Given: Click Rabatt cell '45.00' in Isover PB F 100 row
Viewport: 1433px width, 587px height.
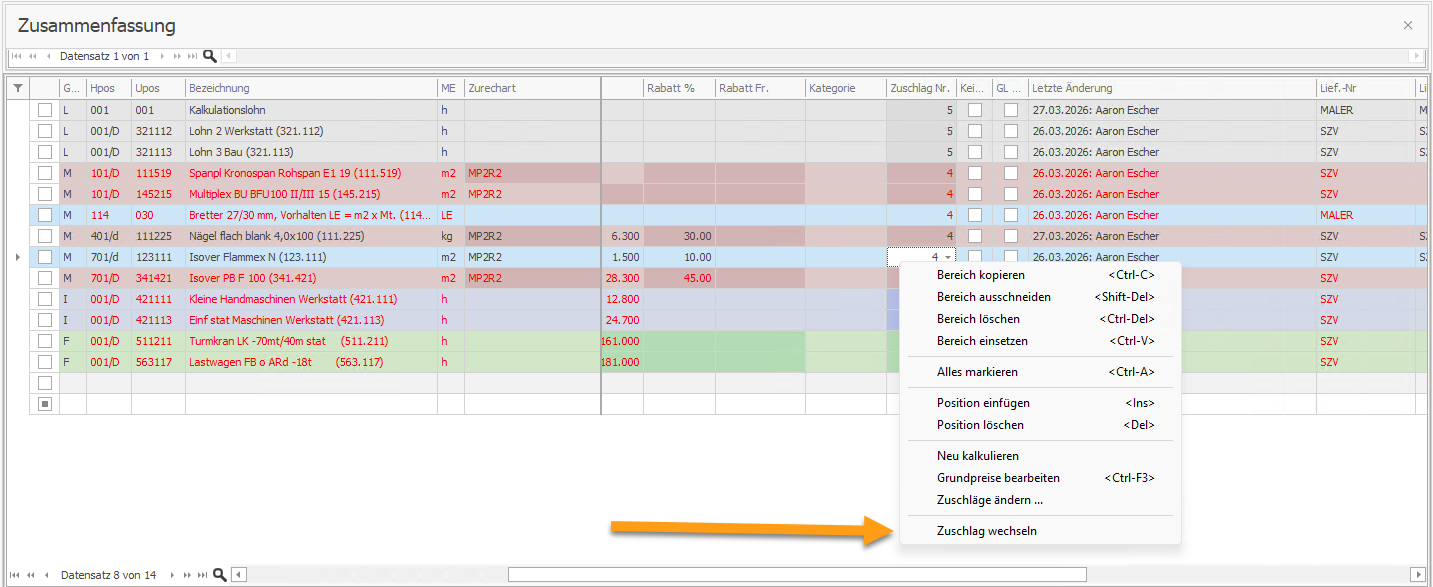Looking at the screenshot, I should tap(679, 278).
